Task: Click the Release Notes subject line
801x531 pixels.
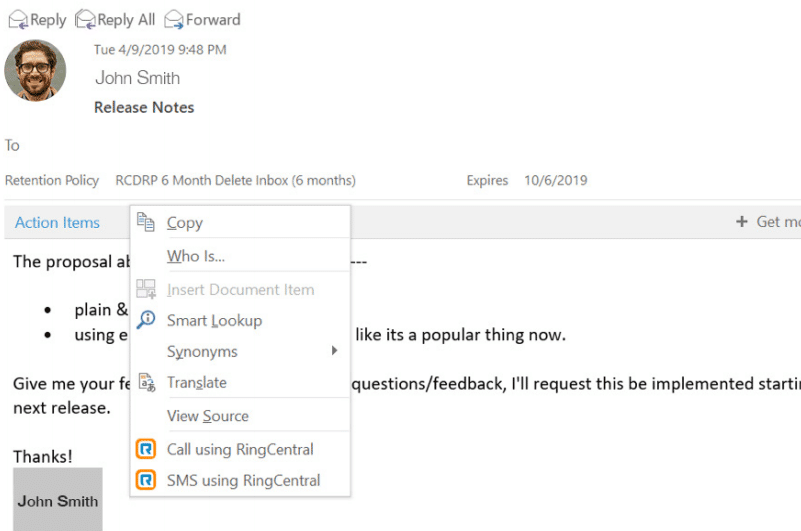Action: pyautogui.click(x=144, y=107)
